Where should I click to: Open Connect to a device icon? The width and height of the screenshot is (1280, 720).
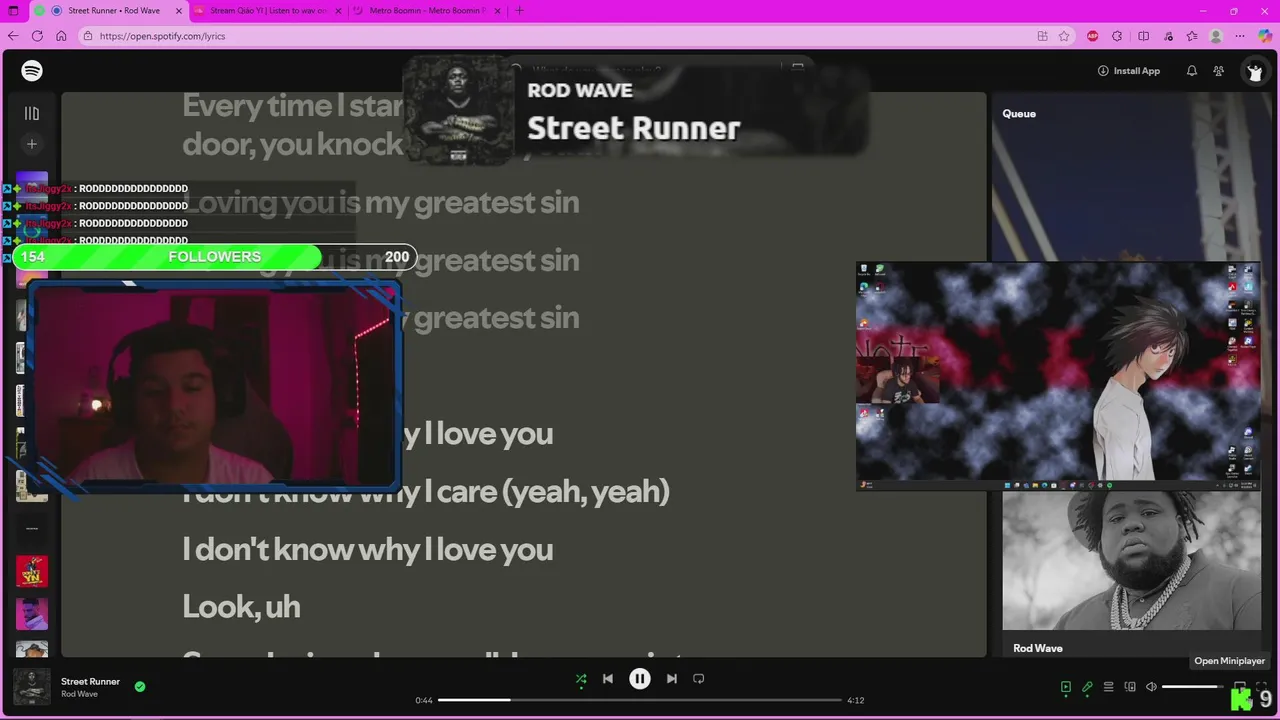pos(1130,687)
